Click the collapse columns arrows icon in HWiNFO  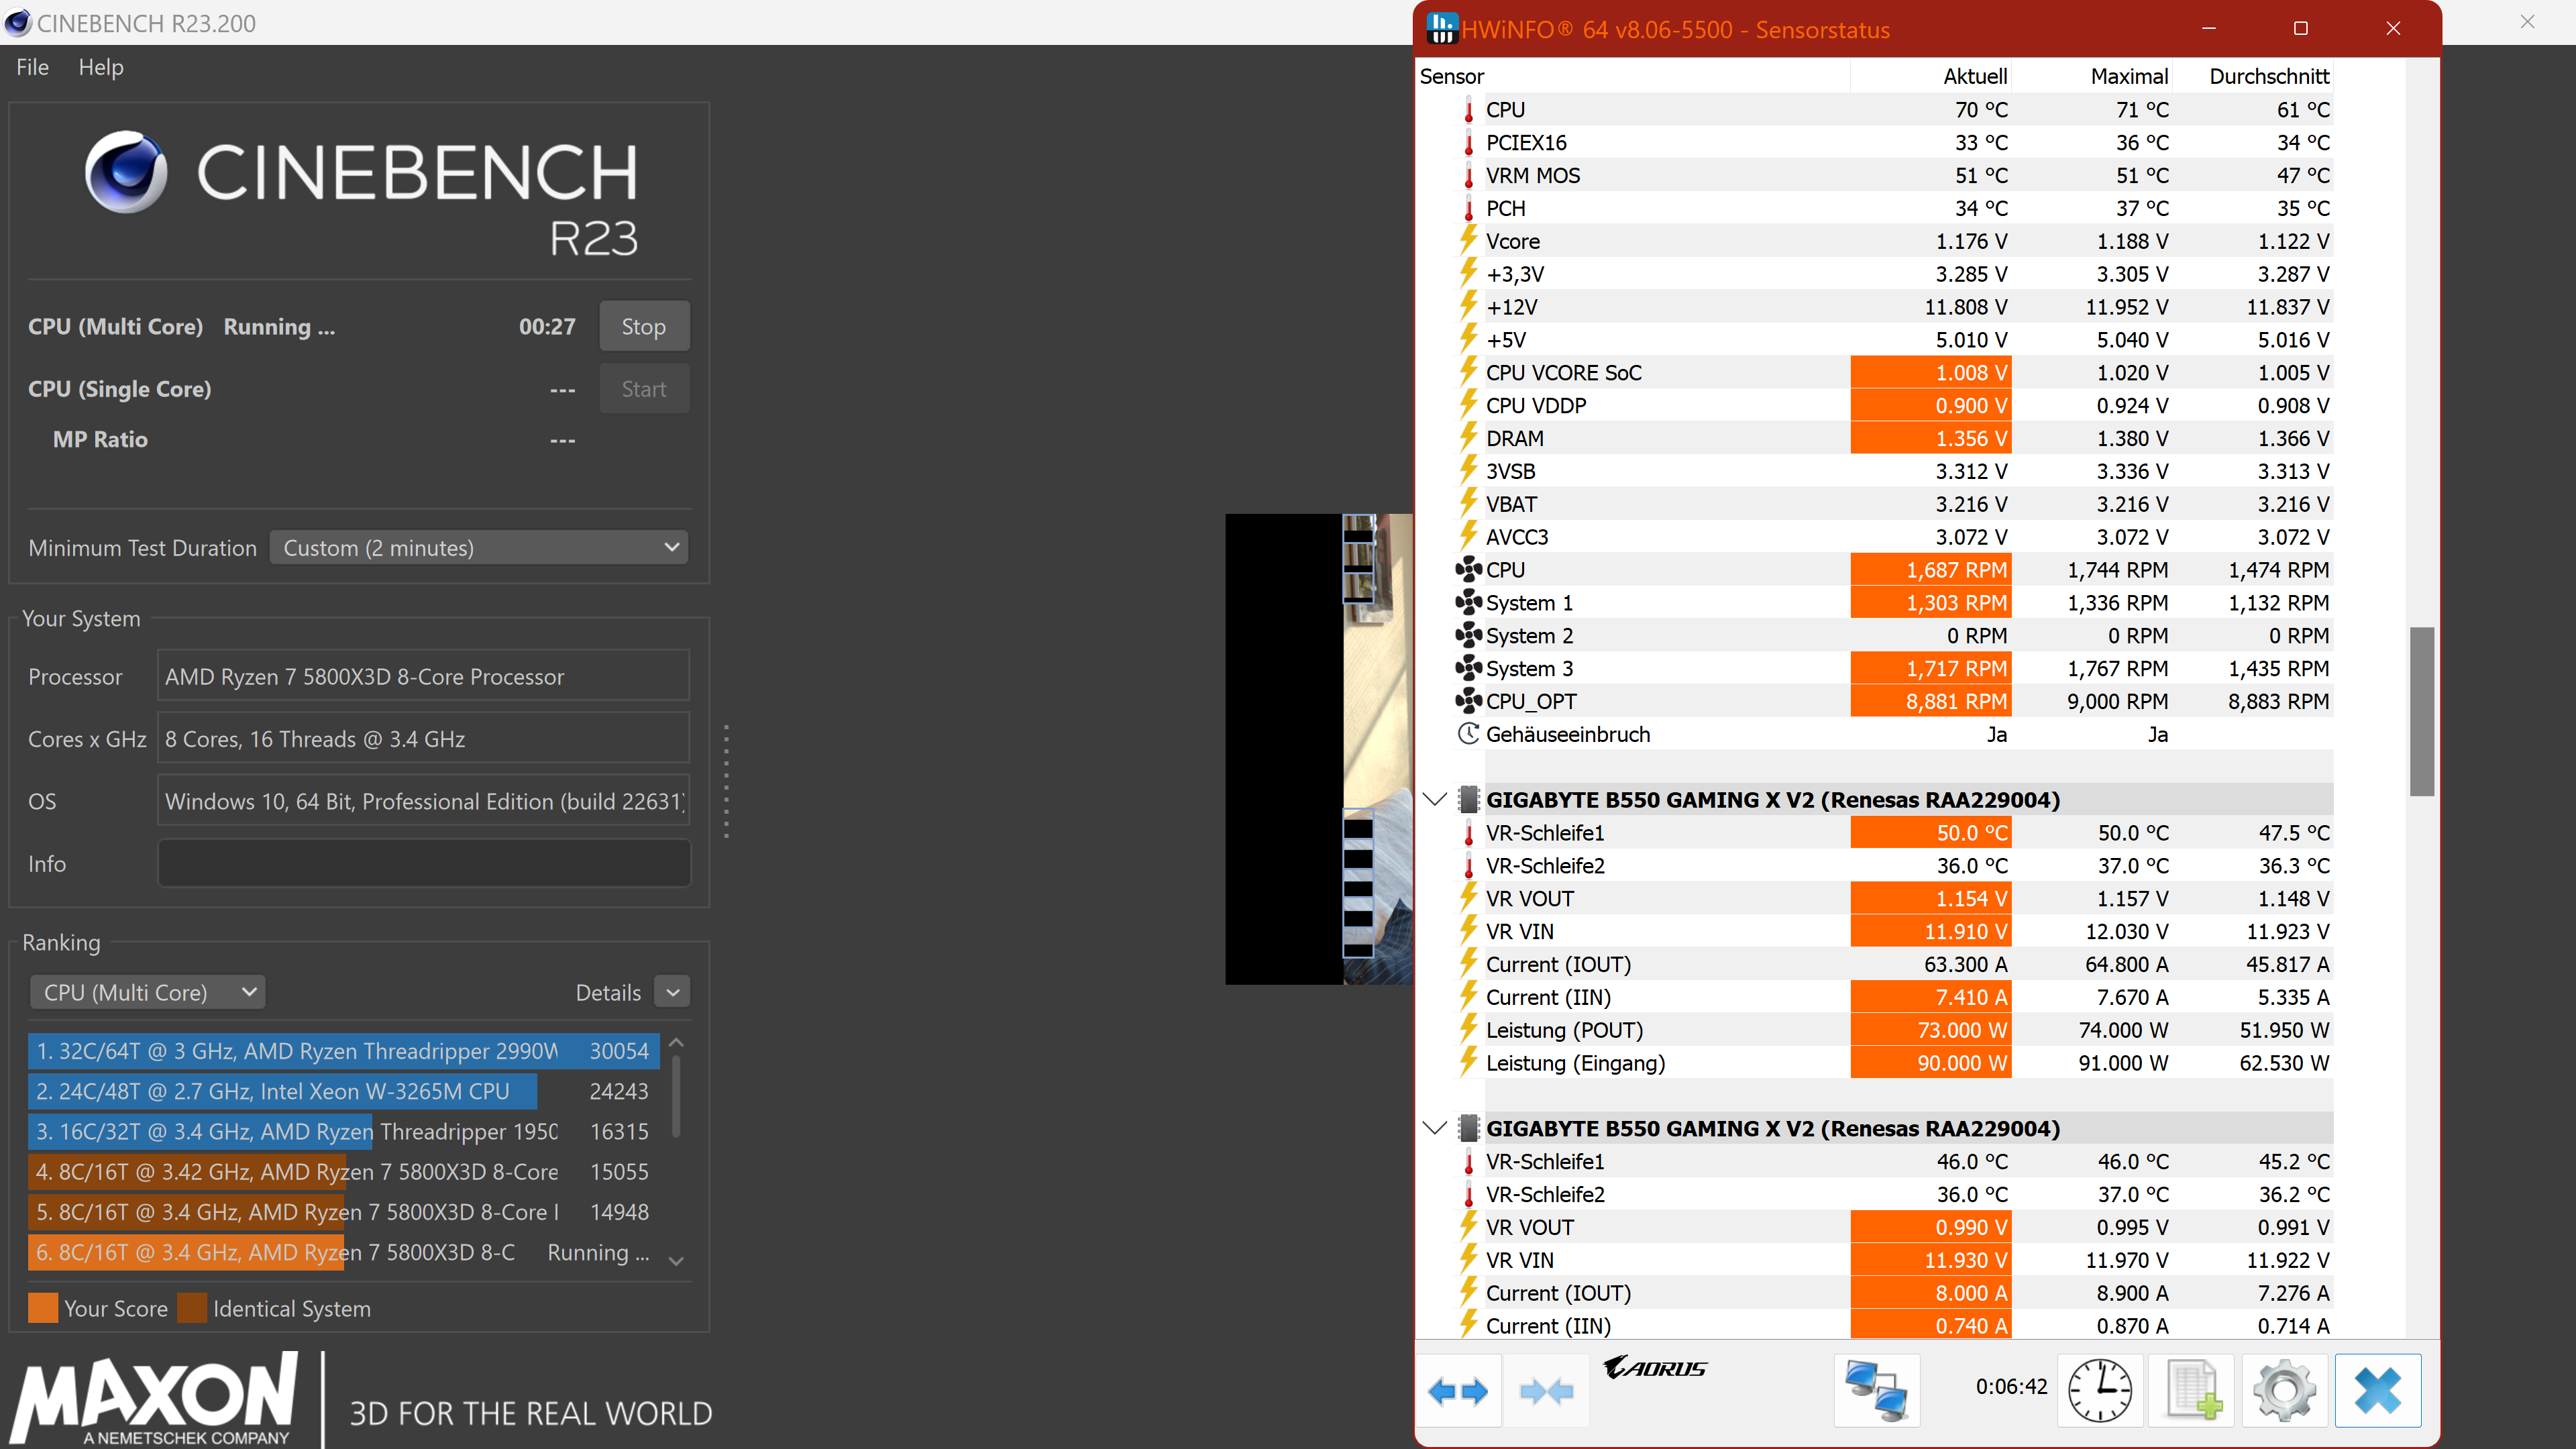click(x=1545, y=1390)
